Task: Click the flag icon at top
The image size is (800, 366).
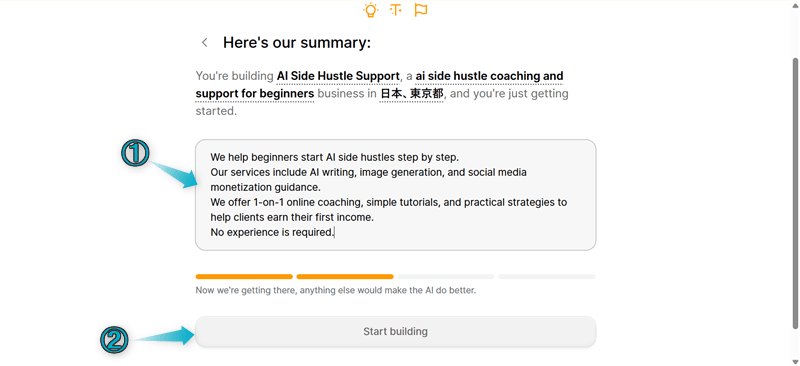Action: 421,10
